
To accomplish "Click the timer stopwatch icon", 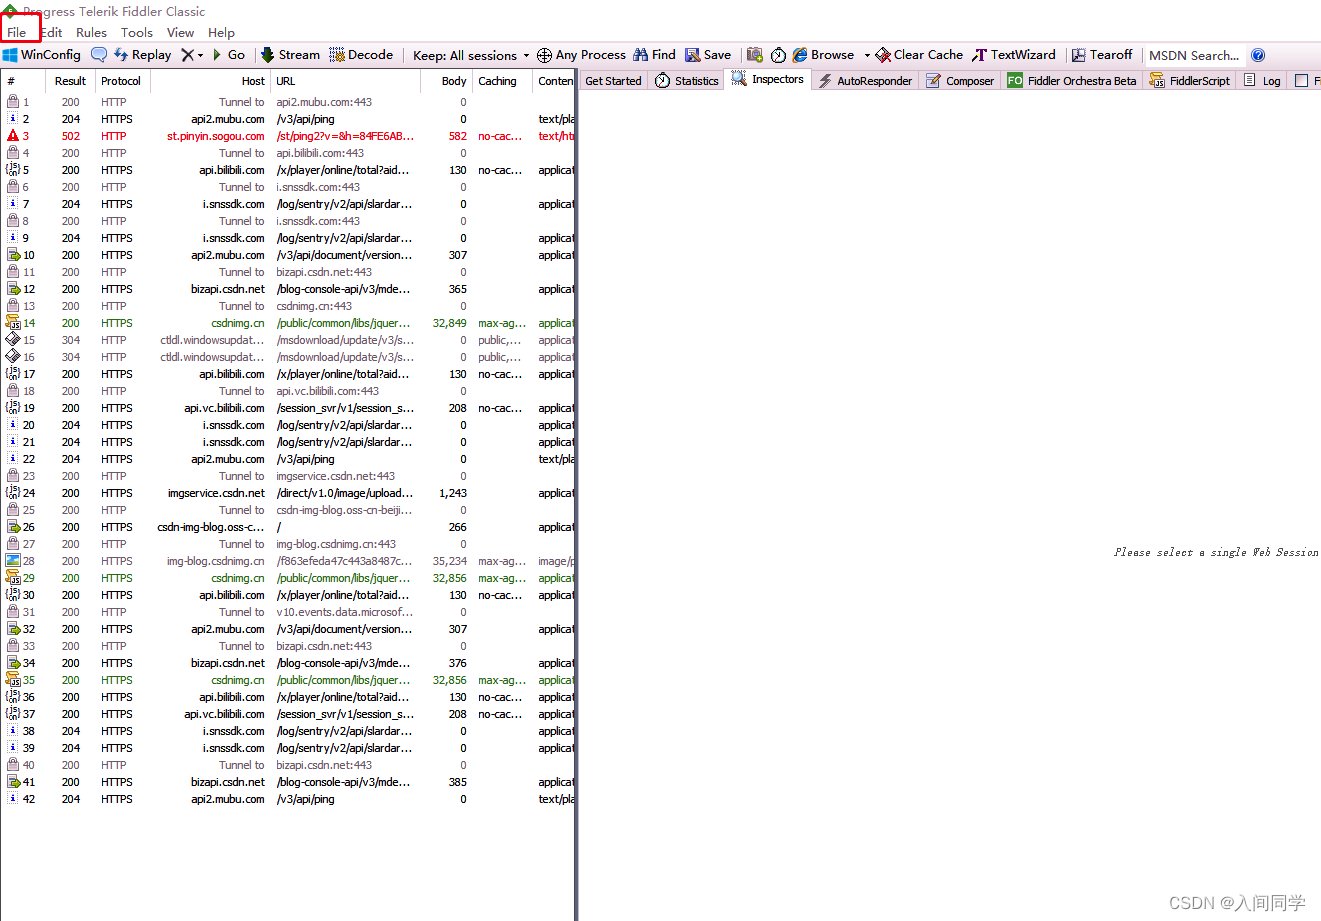I will (x=778, y=55).
